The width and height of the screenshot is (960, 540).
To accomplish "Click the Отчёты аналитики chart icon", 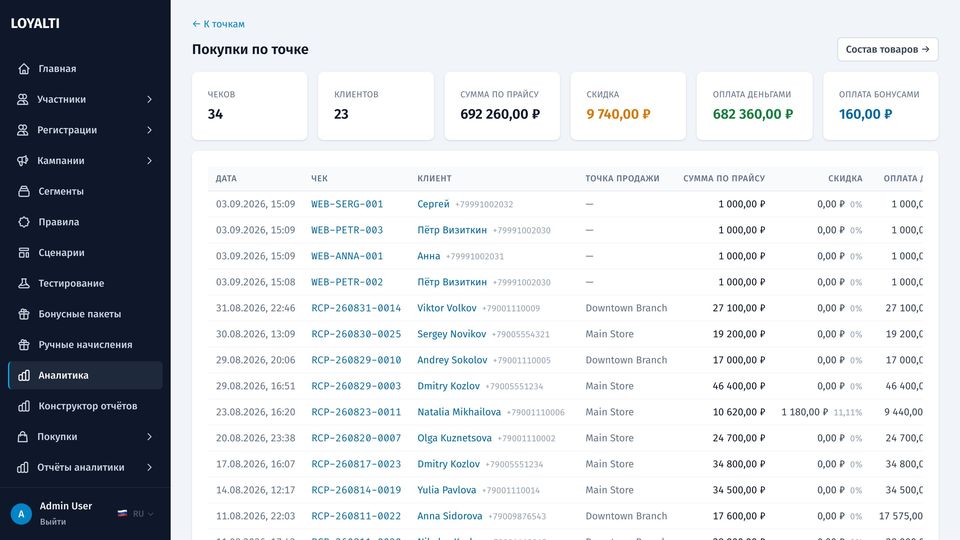I will pyautogui.click(x=23, y=467).
